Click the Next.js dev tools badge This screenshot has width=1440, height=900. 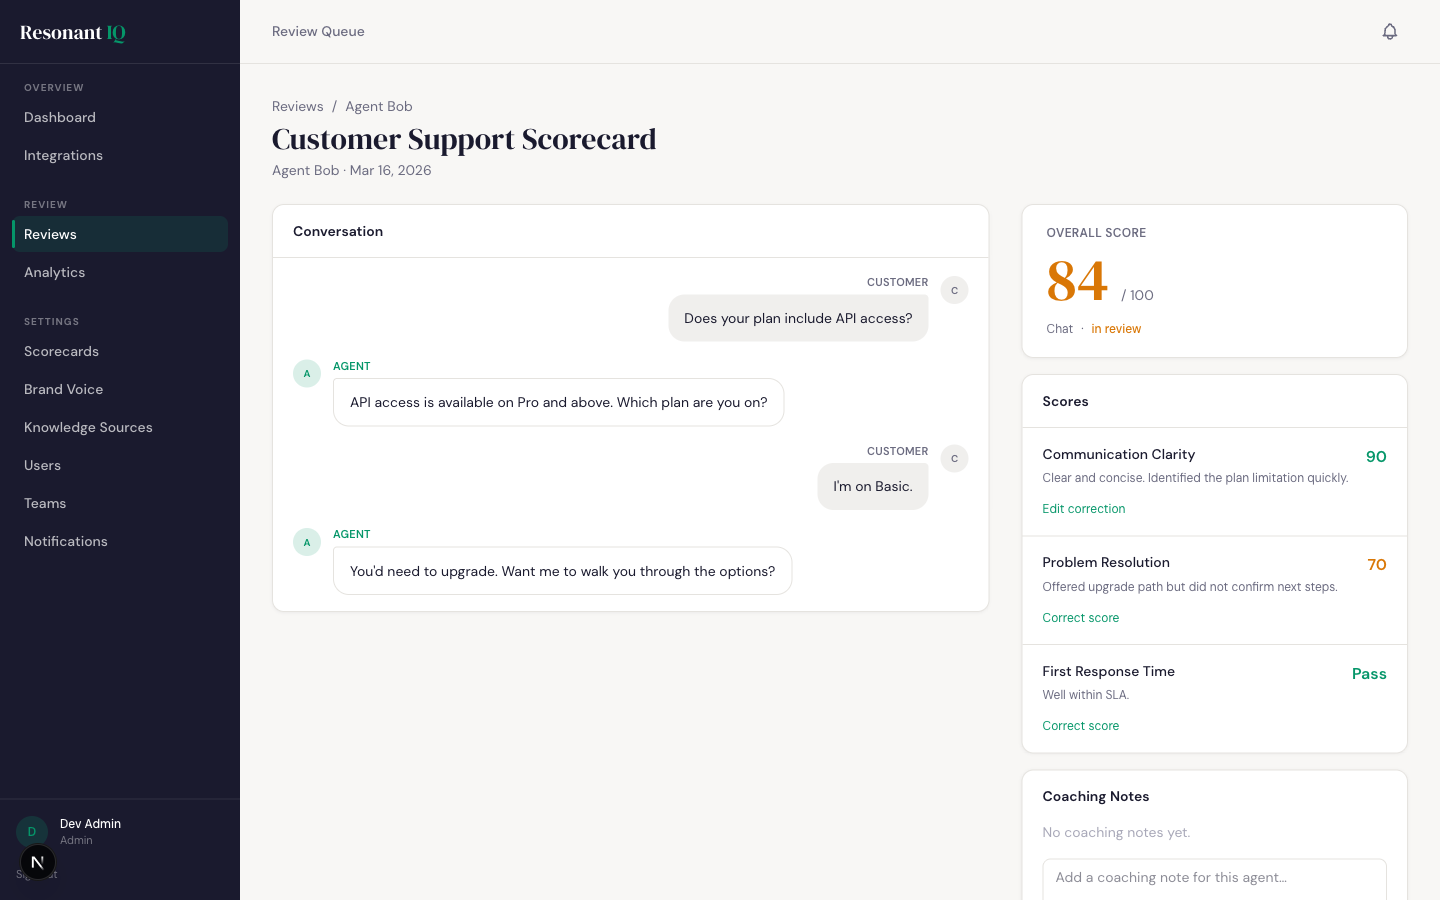tap(37, 862)
